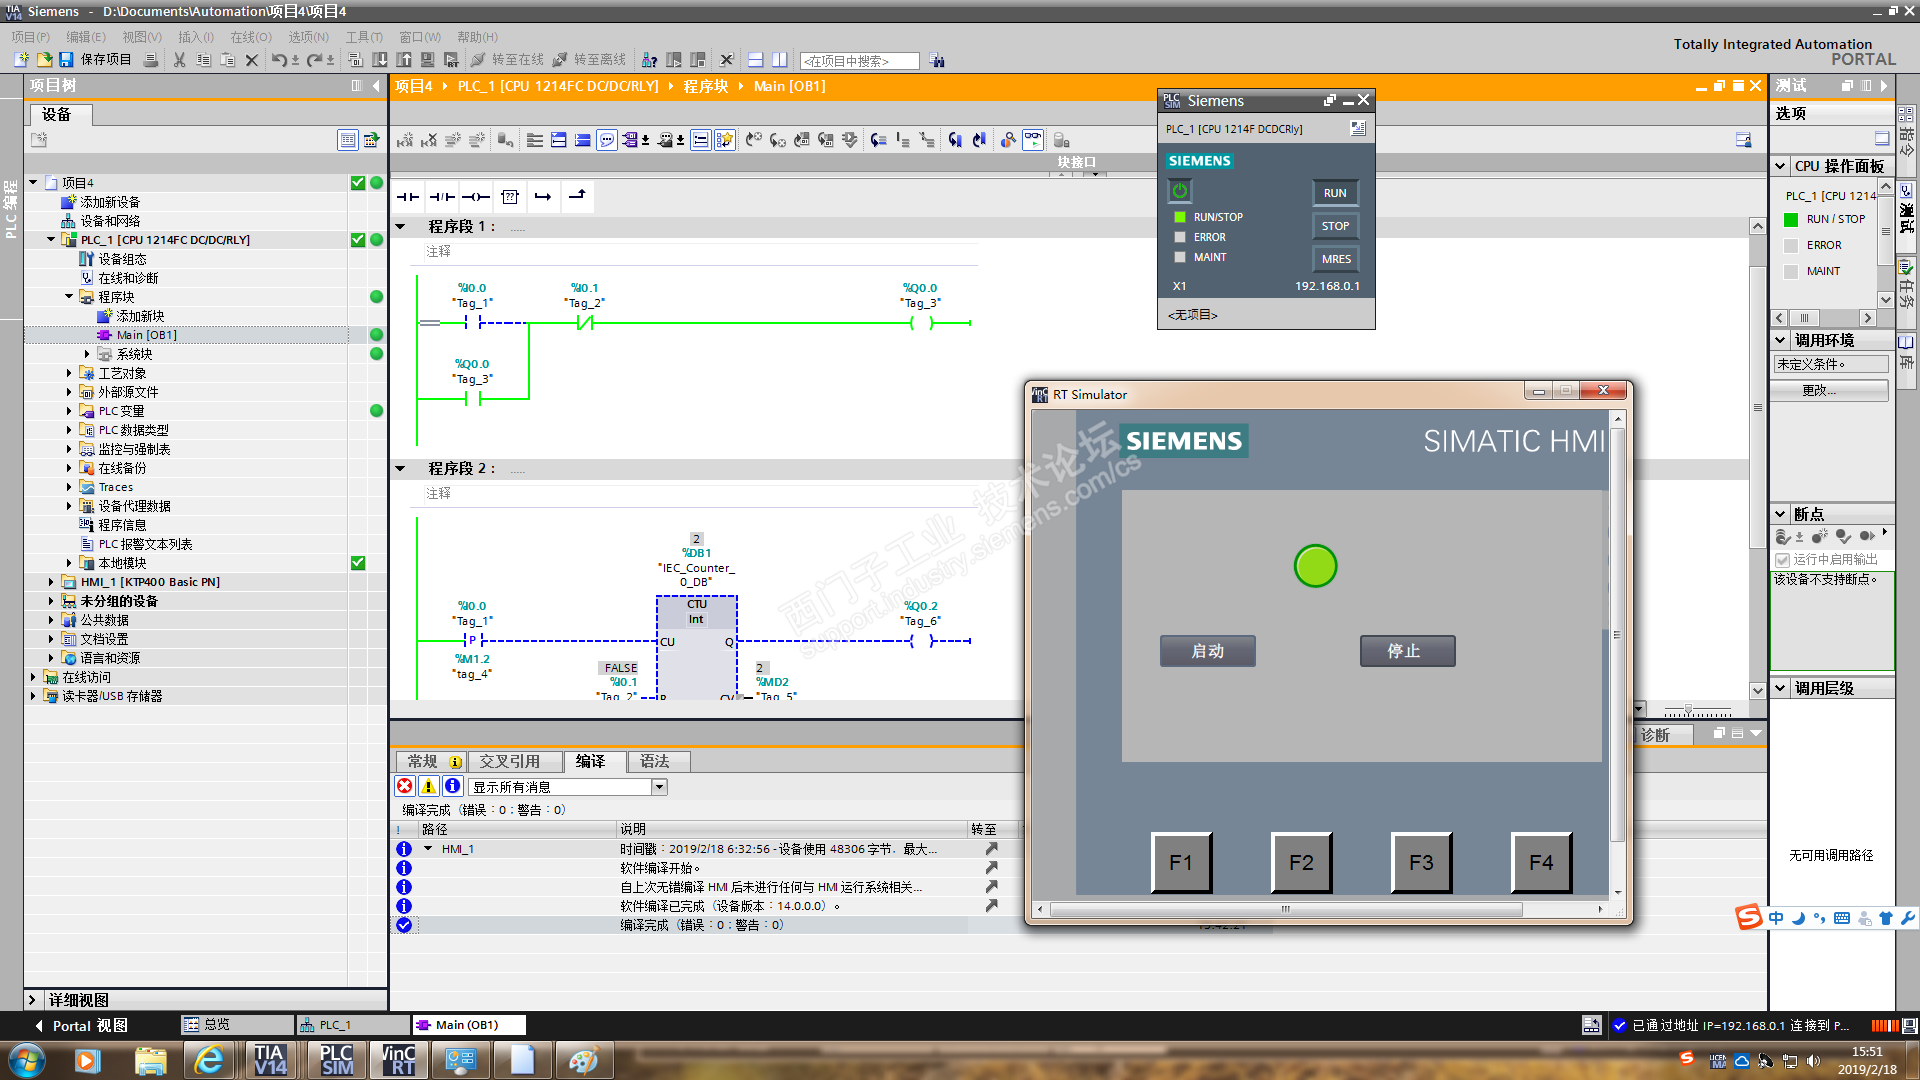The image size is (1920, 1080).
Task: Insert an empty box instruction
Action: 510,197
